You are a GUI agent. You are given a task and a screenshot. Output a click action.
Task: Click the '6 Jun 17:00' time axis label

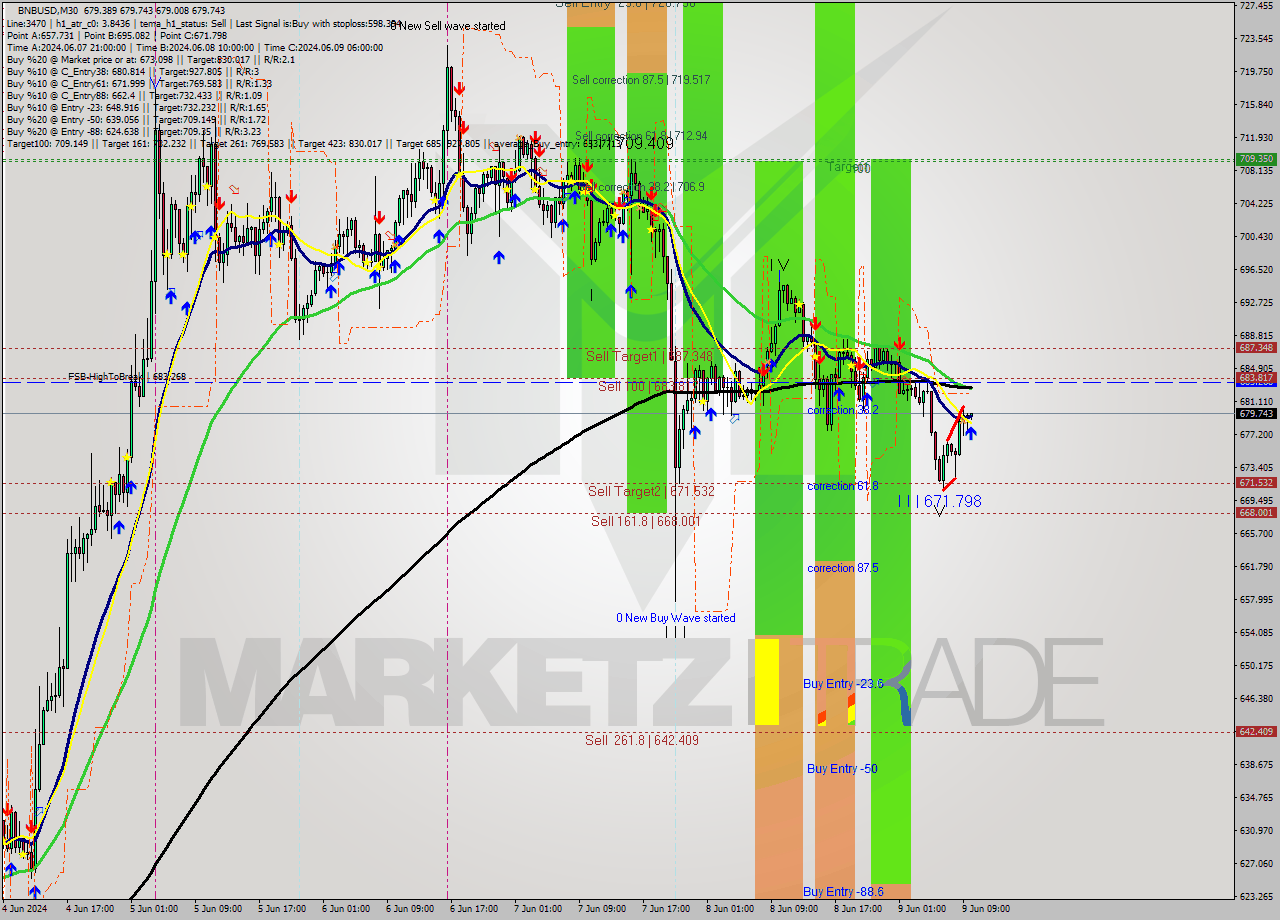pyautogui.click(x=472, y=909)
